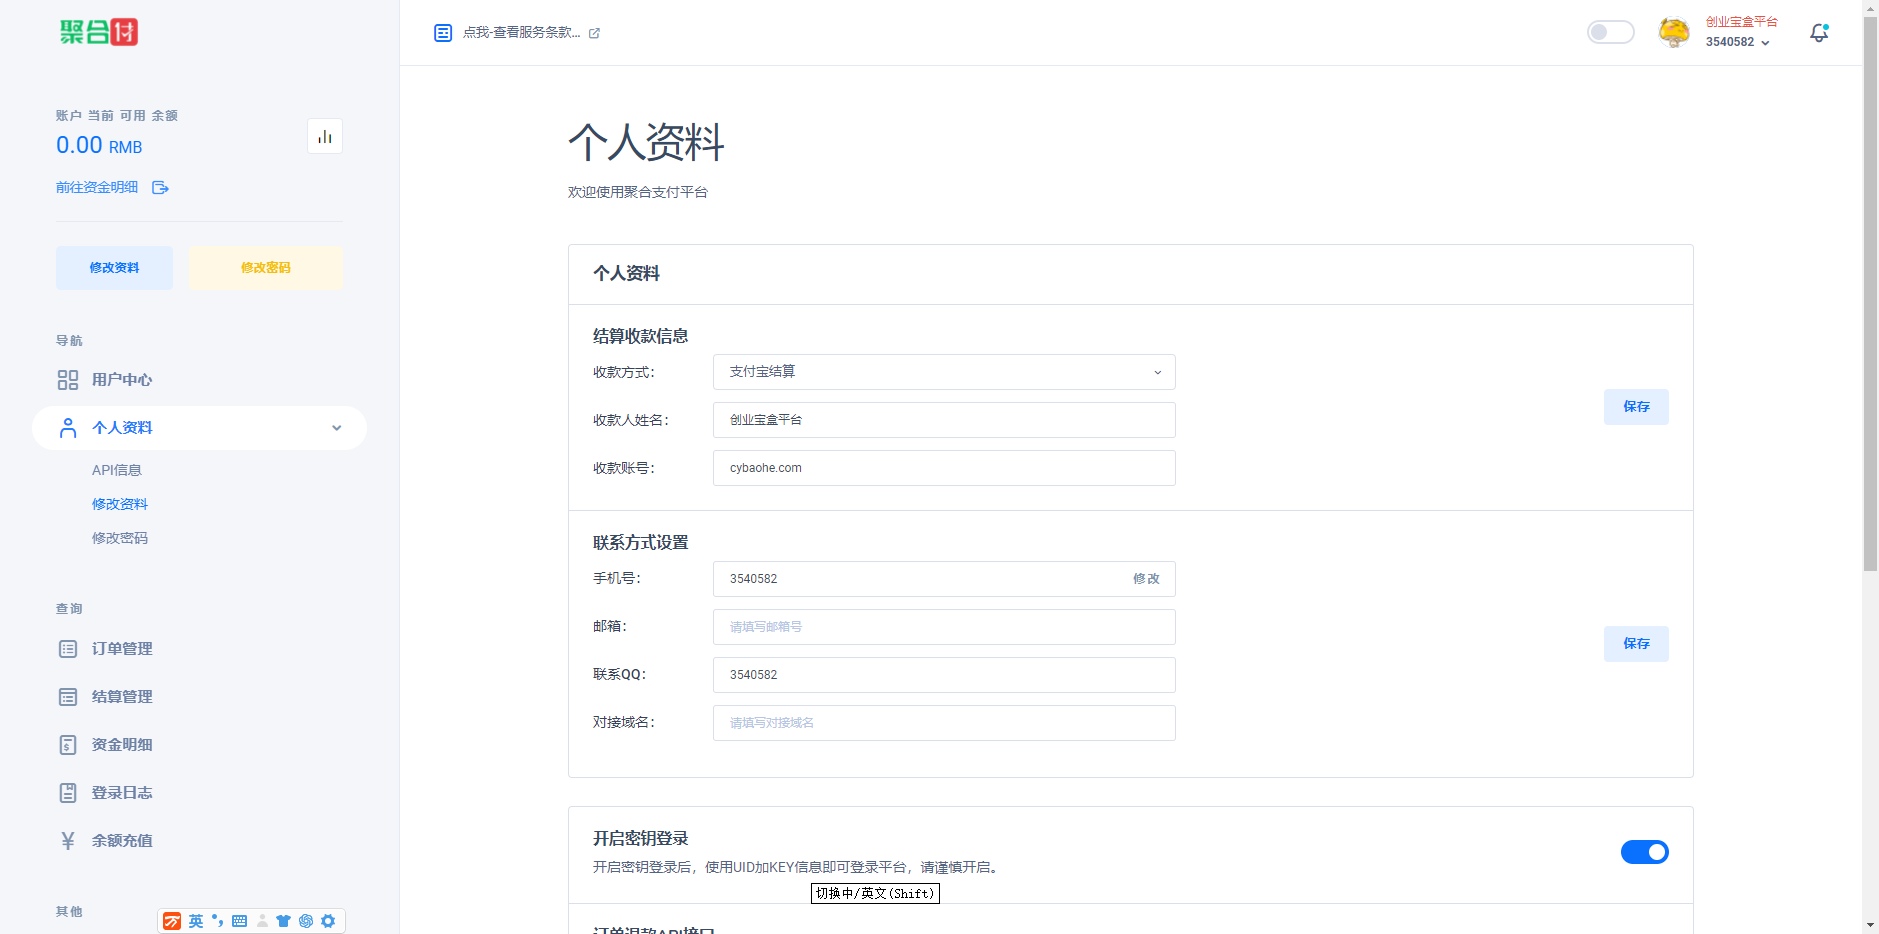Switch to the API信息 page
The image size is (1879, 934).
(117, 470)
